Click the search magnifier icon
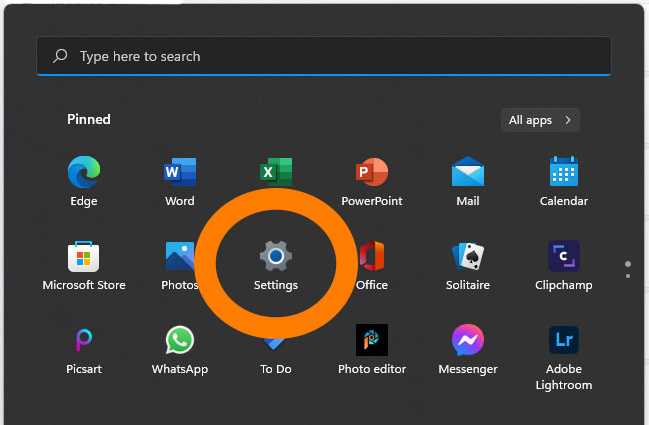This screenshot has width=649, height=425. [x=60, y=56]
